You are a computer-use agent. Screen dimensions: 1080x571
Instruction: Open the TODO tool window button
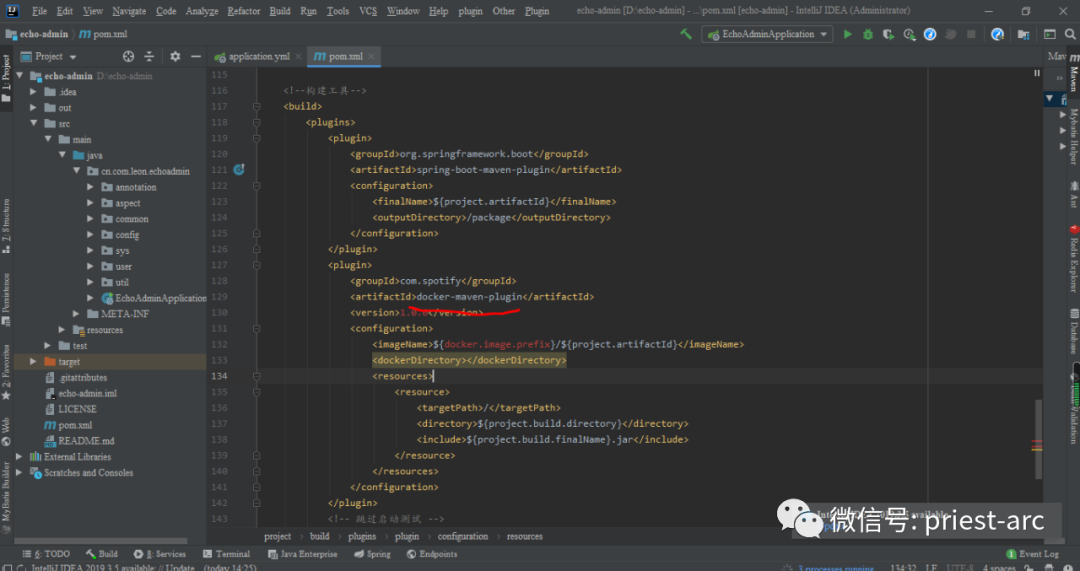point(46,554)
